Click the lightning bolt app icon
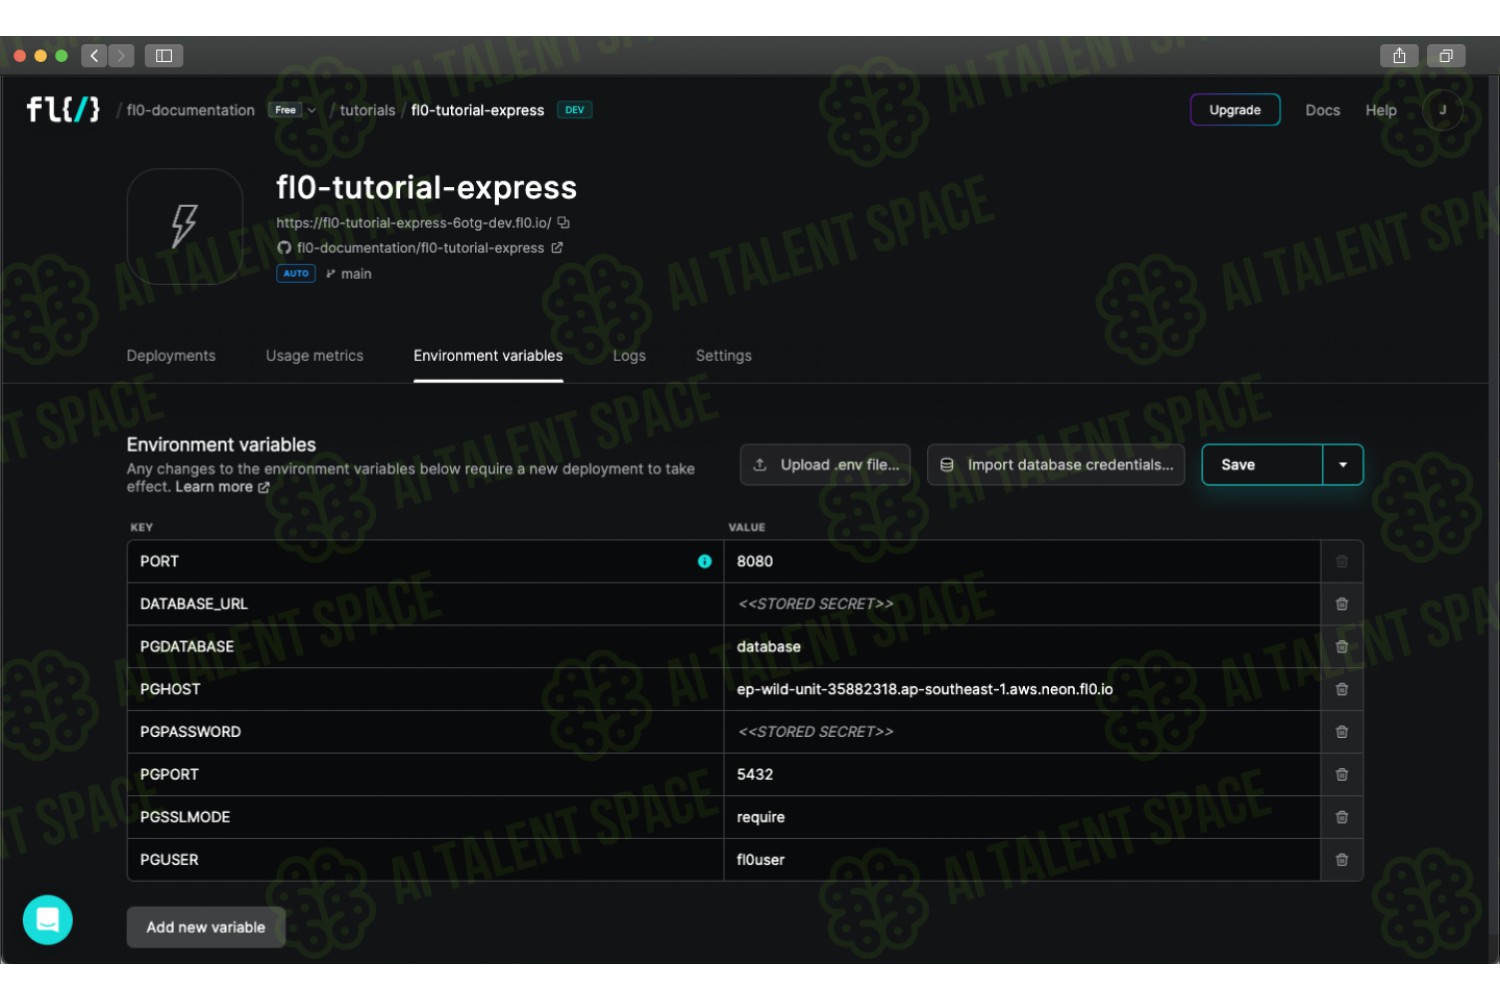This screenshot has height=1000, width=1500. point(185,226)
